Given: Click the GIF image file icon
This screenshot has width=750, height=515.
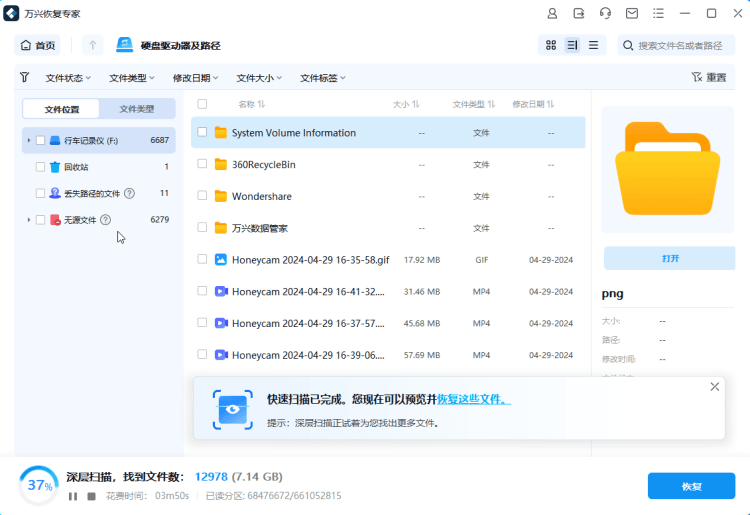Looking at the screenshot, I should 221,260.
